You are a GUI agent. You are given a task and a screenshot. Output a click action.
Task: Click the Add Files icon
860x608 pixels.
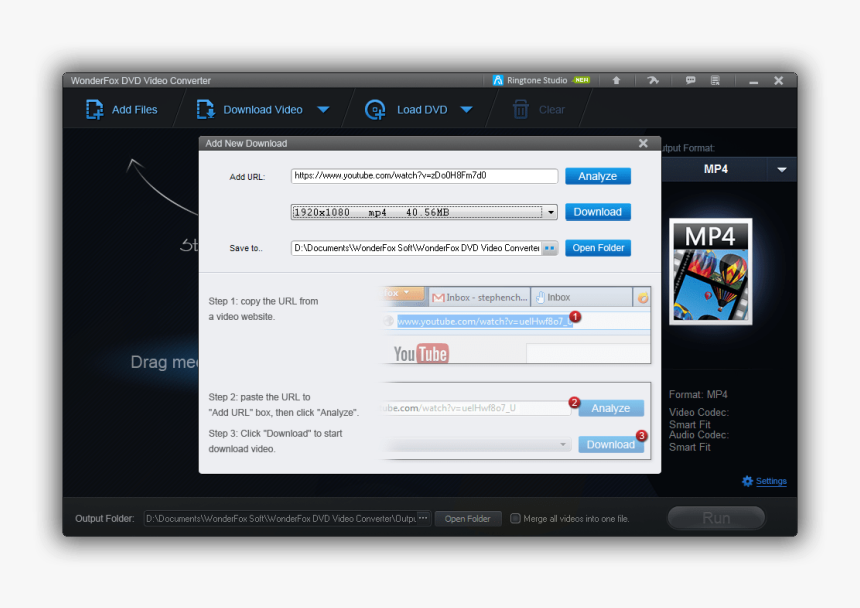click(x=94, y=110)
